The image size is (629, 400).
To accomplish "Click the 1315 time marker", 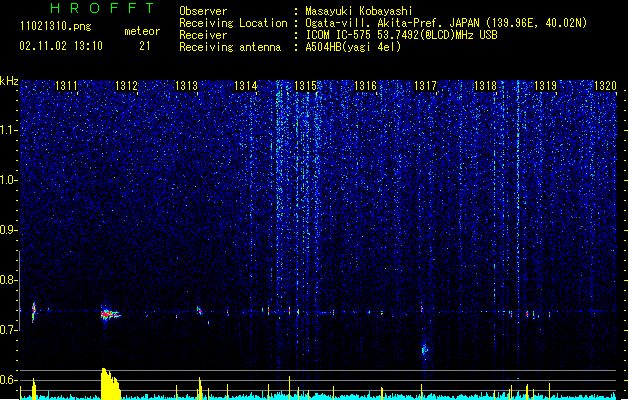I will pyautogui.click(x=306, y=86).
